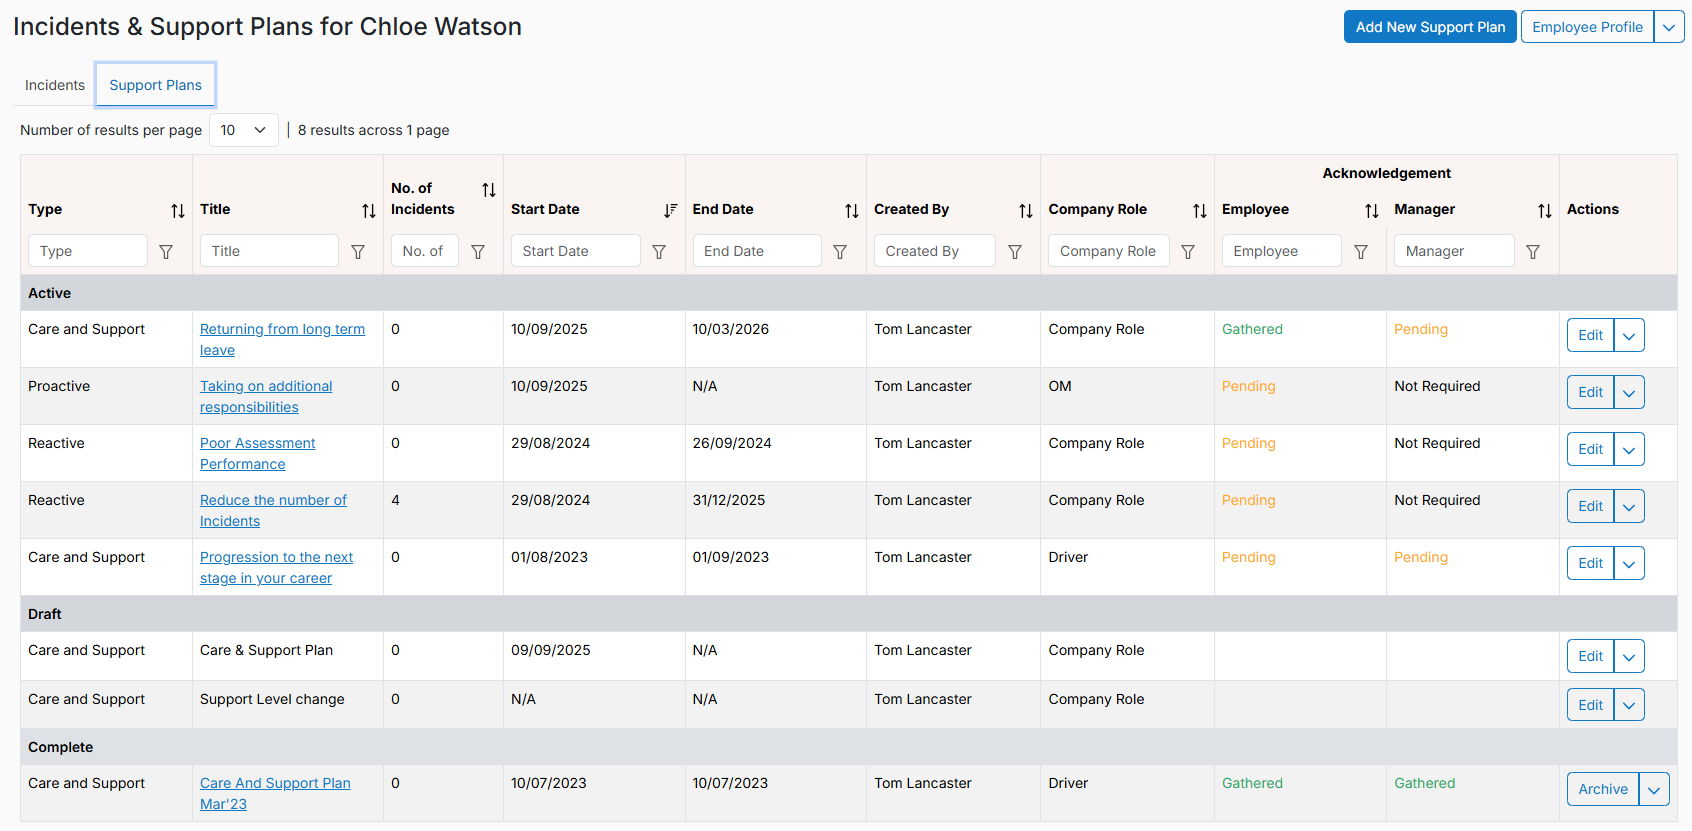Open filter options for End Date
The height and width of the screenshot is (831, 1692).
[x=840, y=252]
